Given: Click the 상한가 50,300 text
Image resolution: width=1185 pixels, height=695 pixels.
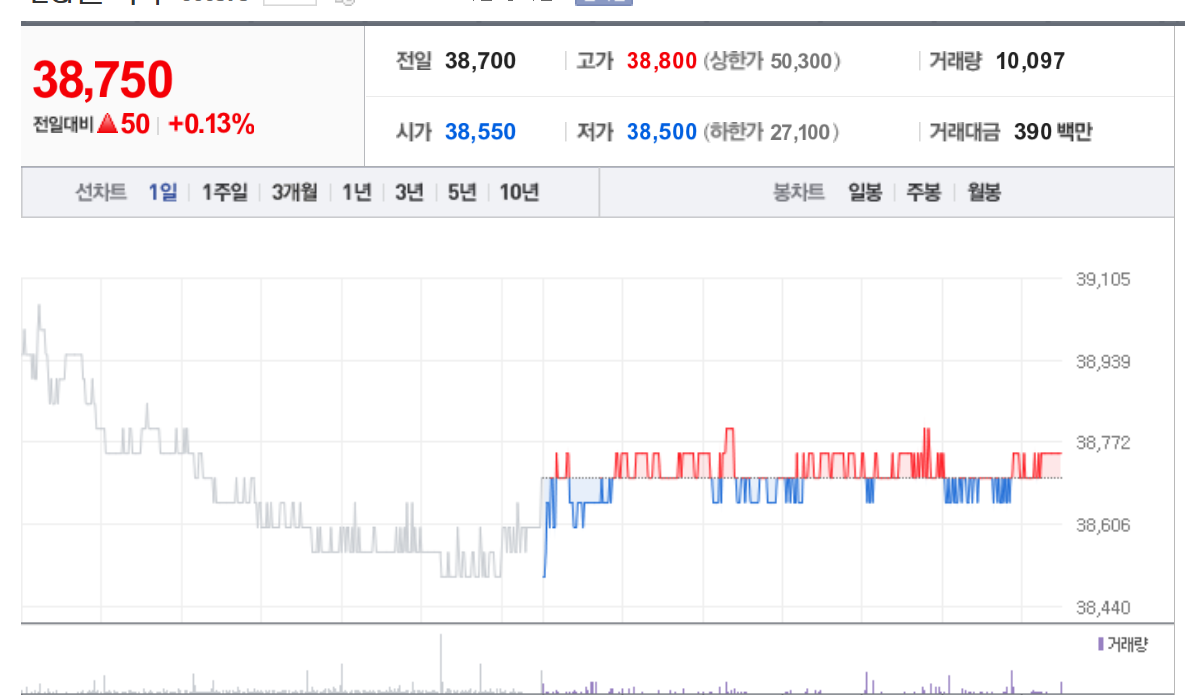Looking at the screenshot, I should point(772,61).
